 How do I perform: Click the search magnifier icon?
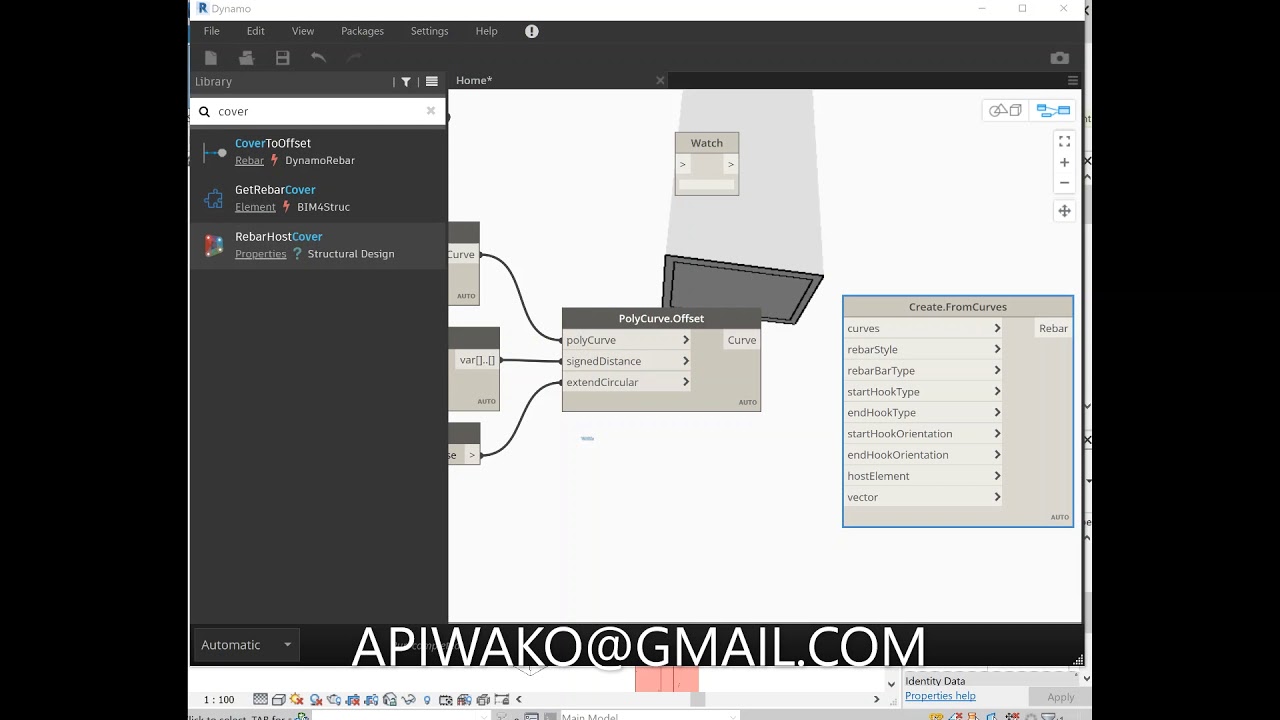coord(205,112)
